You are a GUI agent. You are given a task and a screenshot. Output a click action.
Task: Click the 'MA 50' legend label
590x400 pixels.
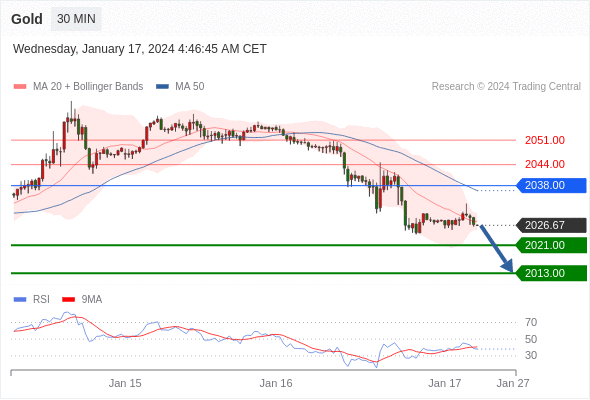pos(190,87)
